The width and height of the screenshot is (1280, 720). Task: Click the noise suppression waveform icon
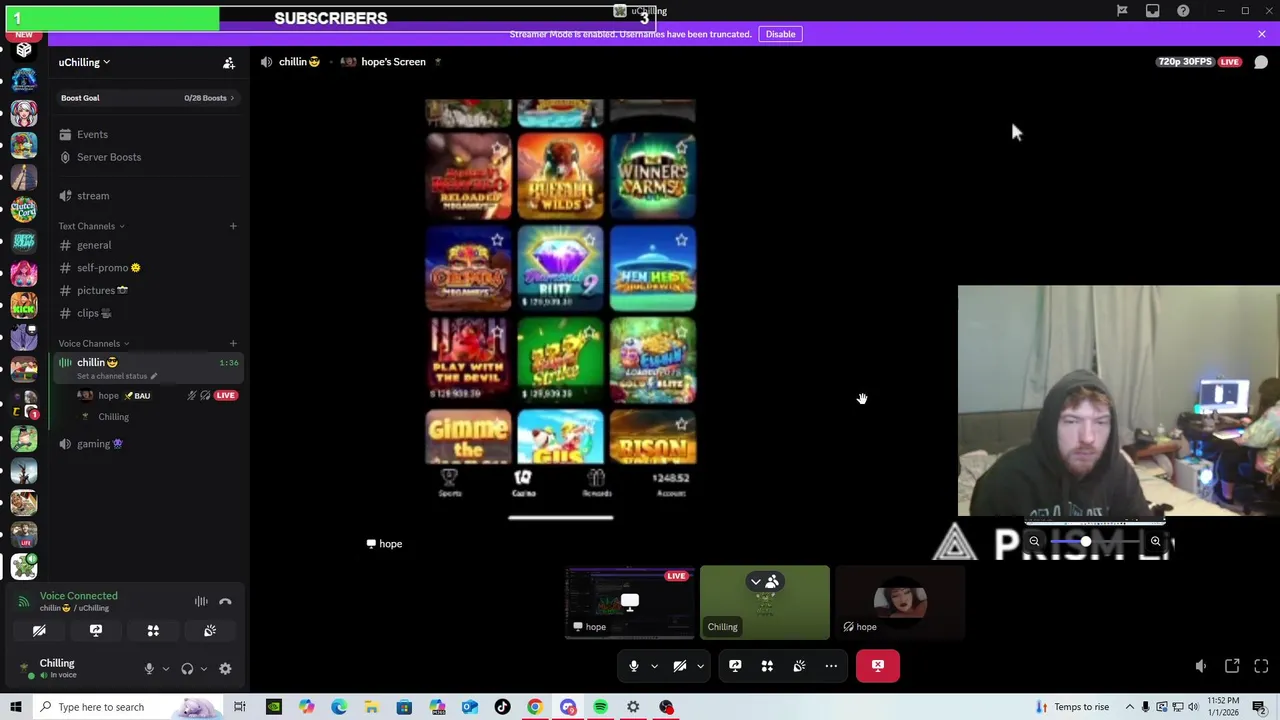coord(201,601)
